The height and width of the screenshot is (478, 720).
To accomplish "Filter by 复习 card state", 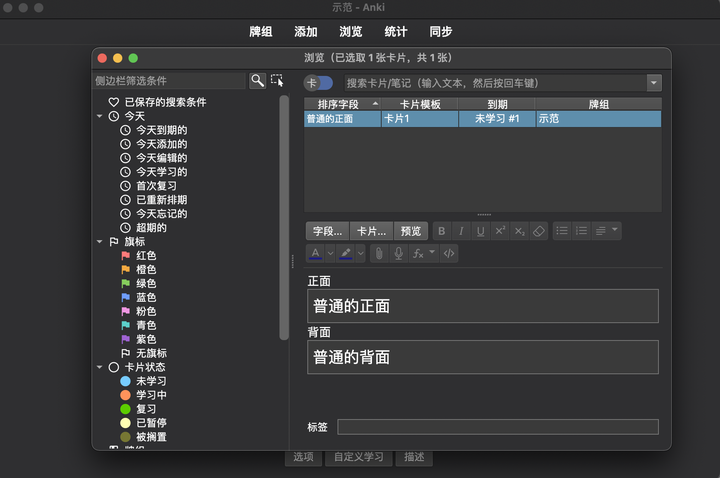I will pos(138,409).
